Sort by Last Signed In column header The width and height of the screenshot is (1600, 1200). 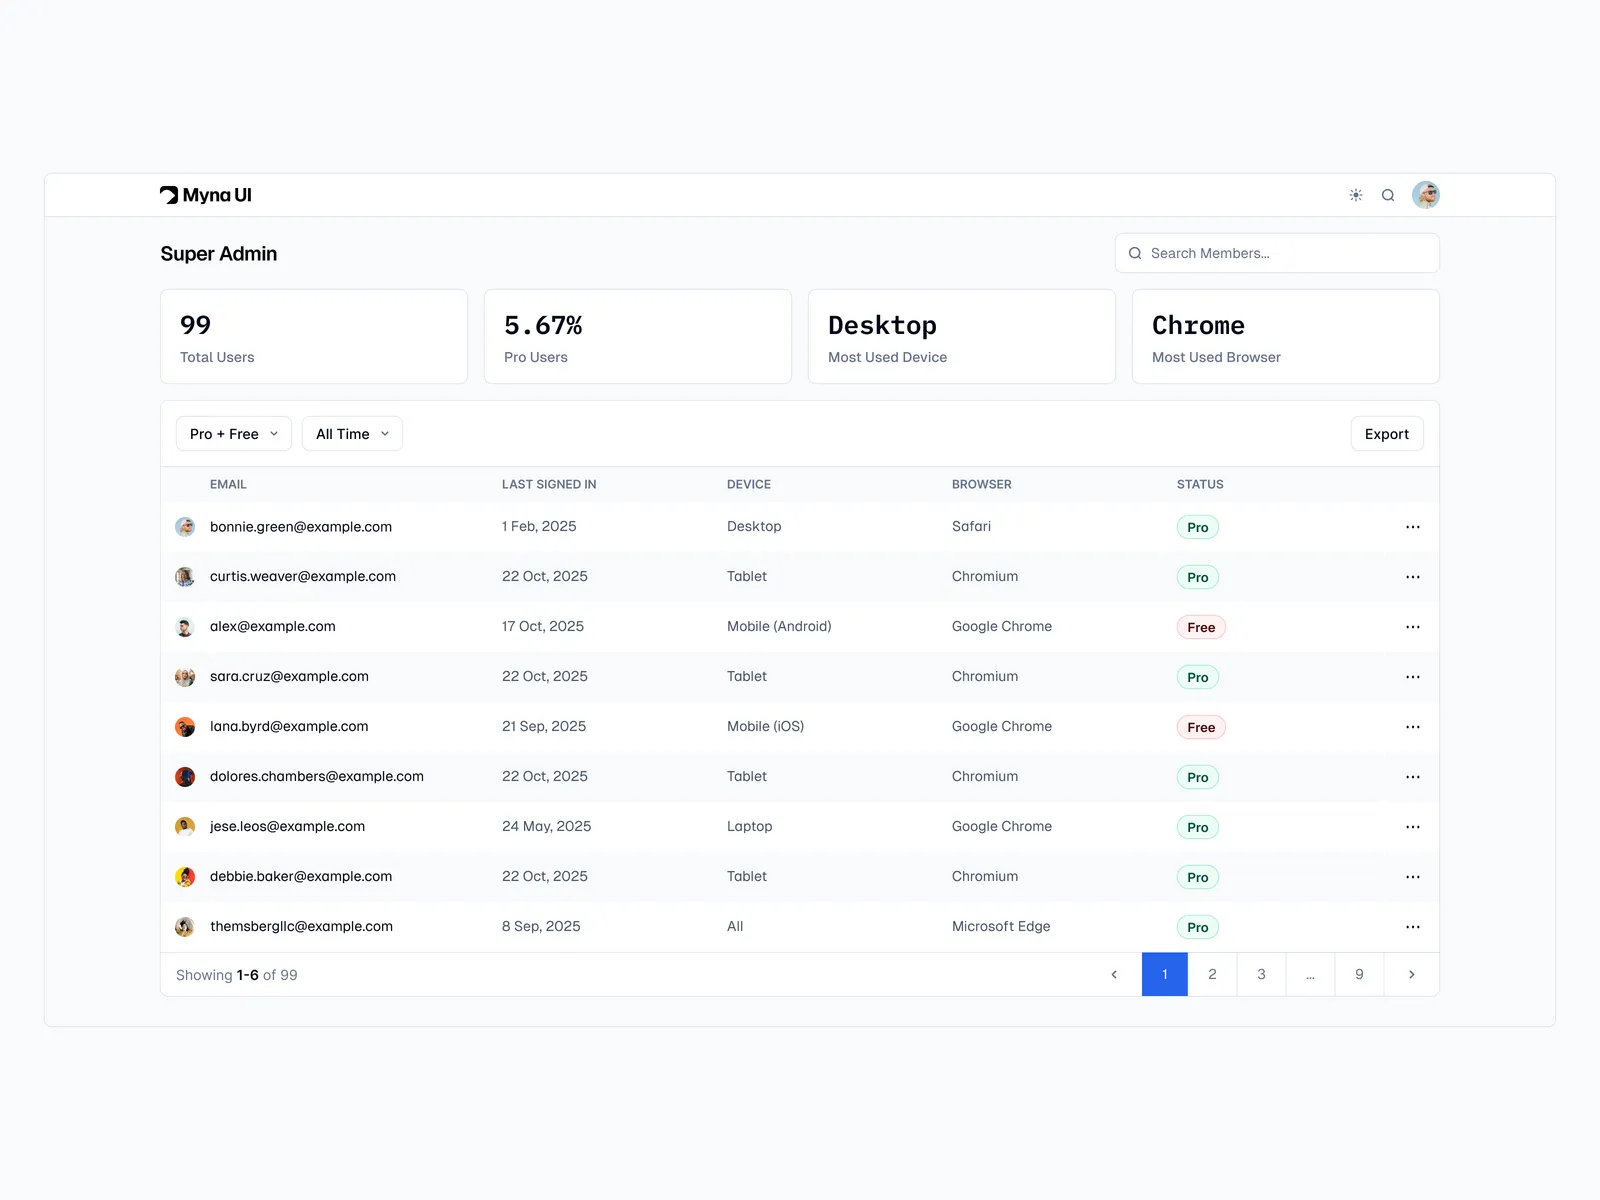click(549, 484)
